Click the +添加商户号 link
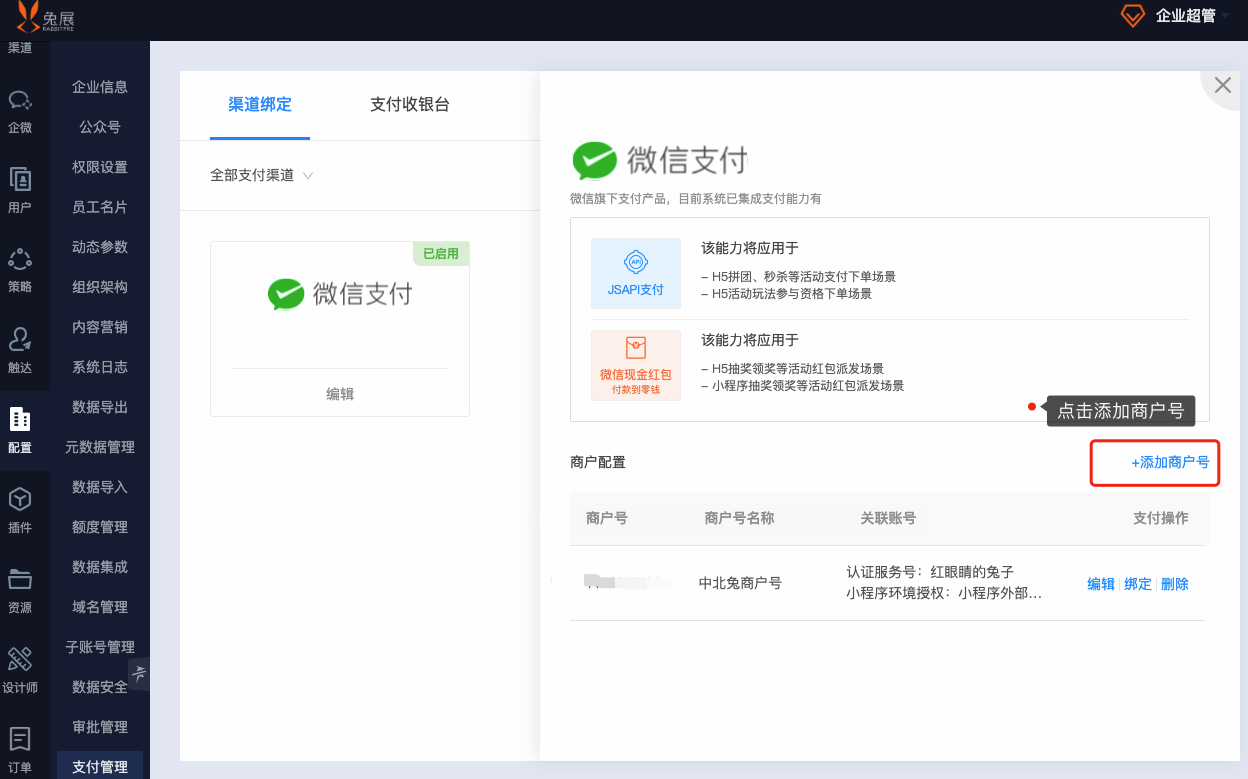 [1170, 462]
